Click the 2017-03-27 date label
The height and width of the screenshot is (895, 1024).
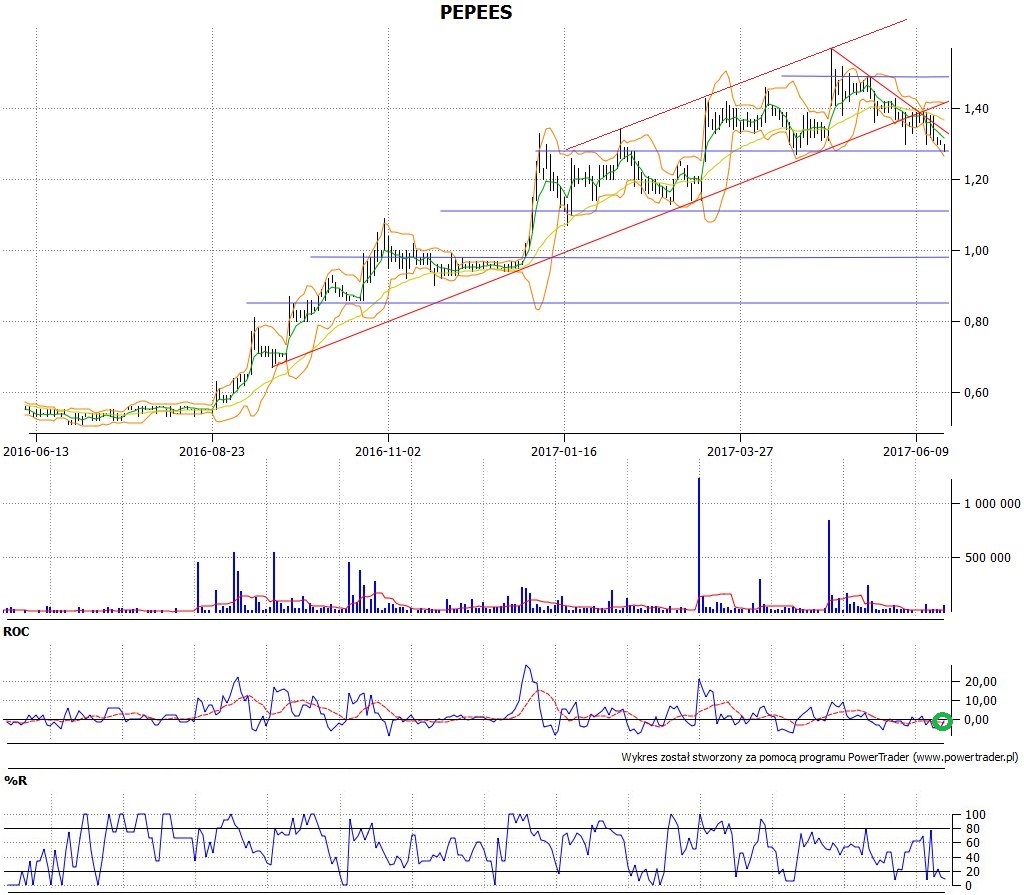pos(740,451)
